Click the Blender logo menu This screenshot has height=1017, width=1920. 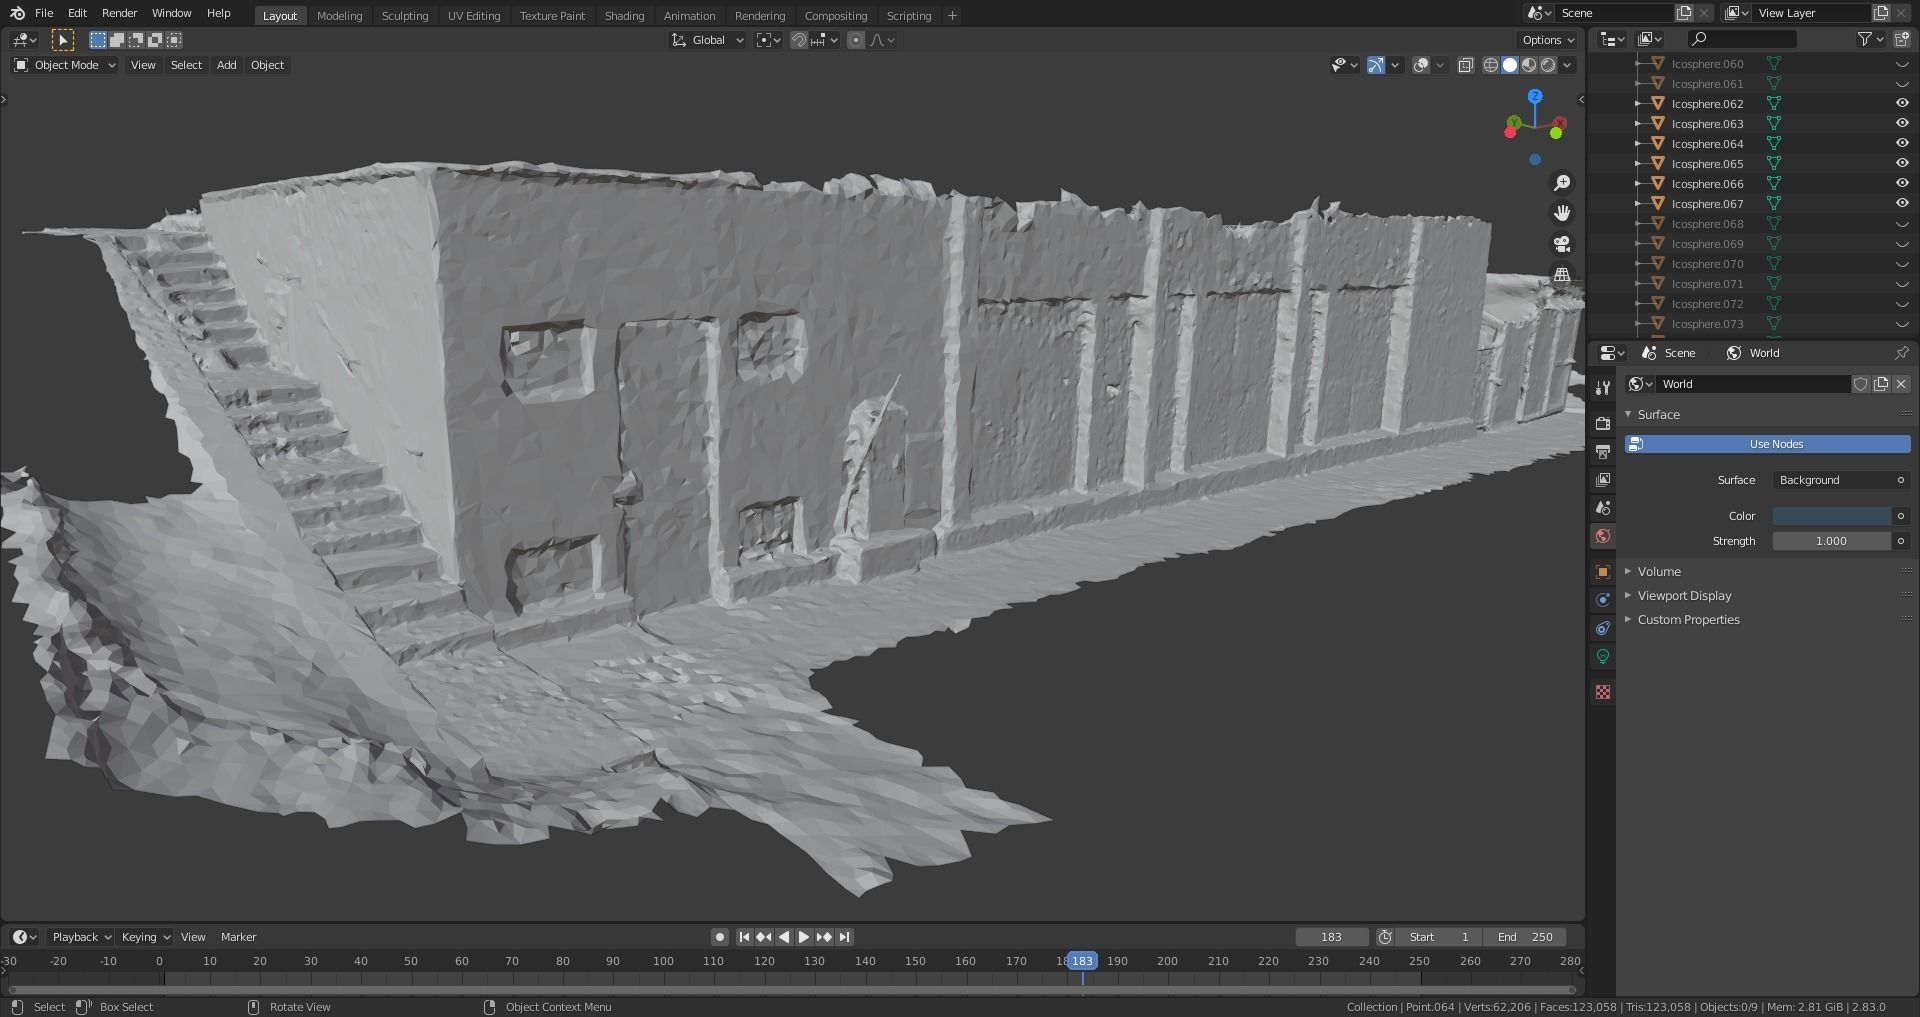click(17, 13)
